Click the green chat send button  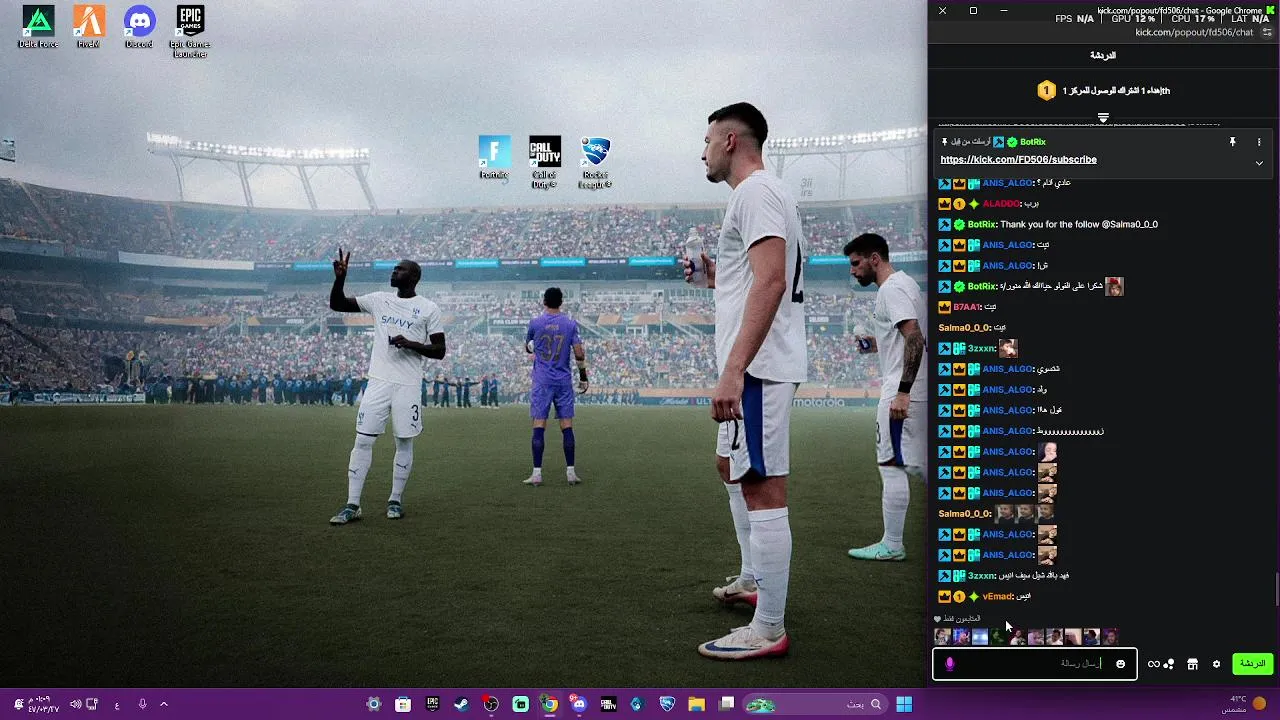(1252, 664)
